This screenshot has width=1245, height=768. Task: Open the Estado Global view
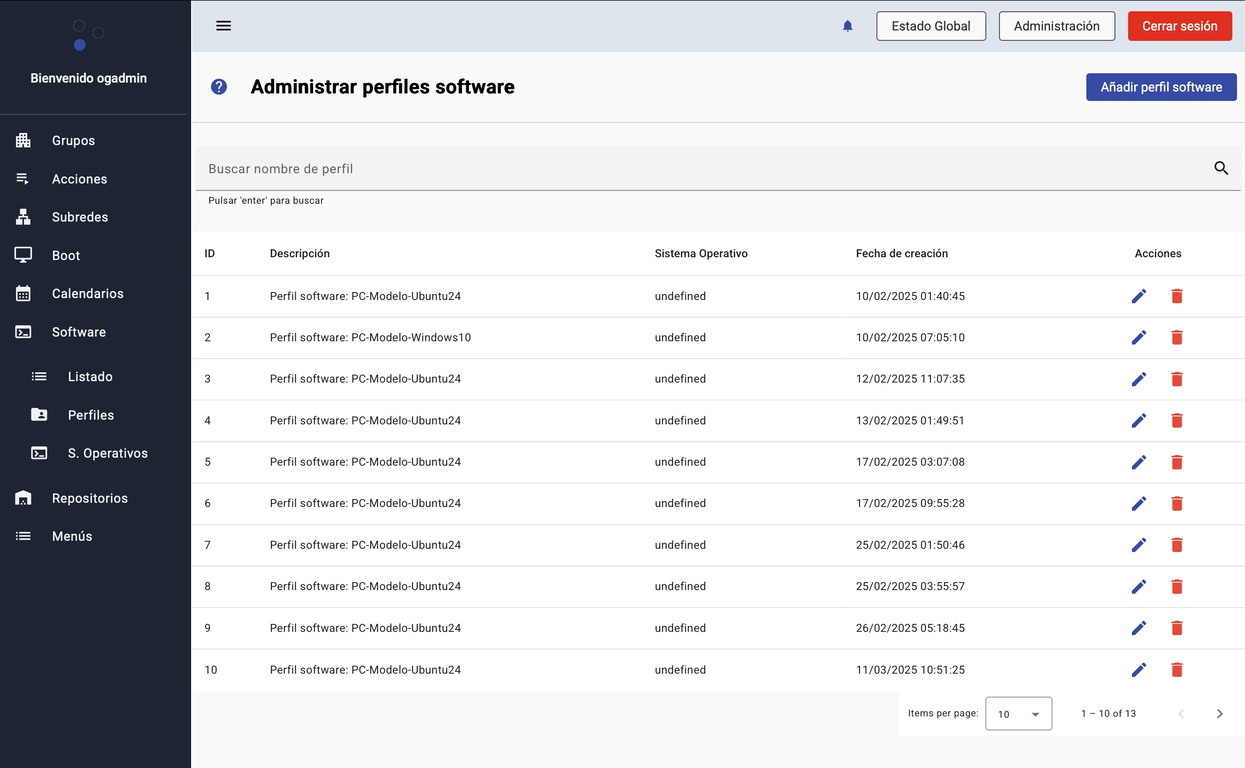(x=930, y=26)
